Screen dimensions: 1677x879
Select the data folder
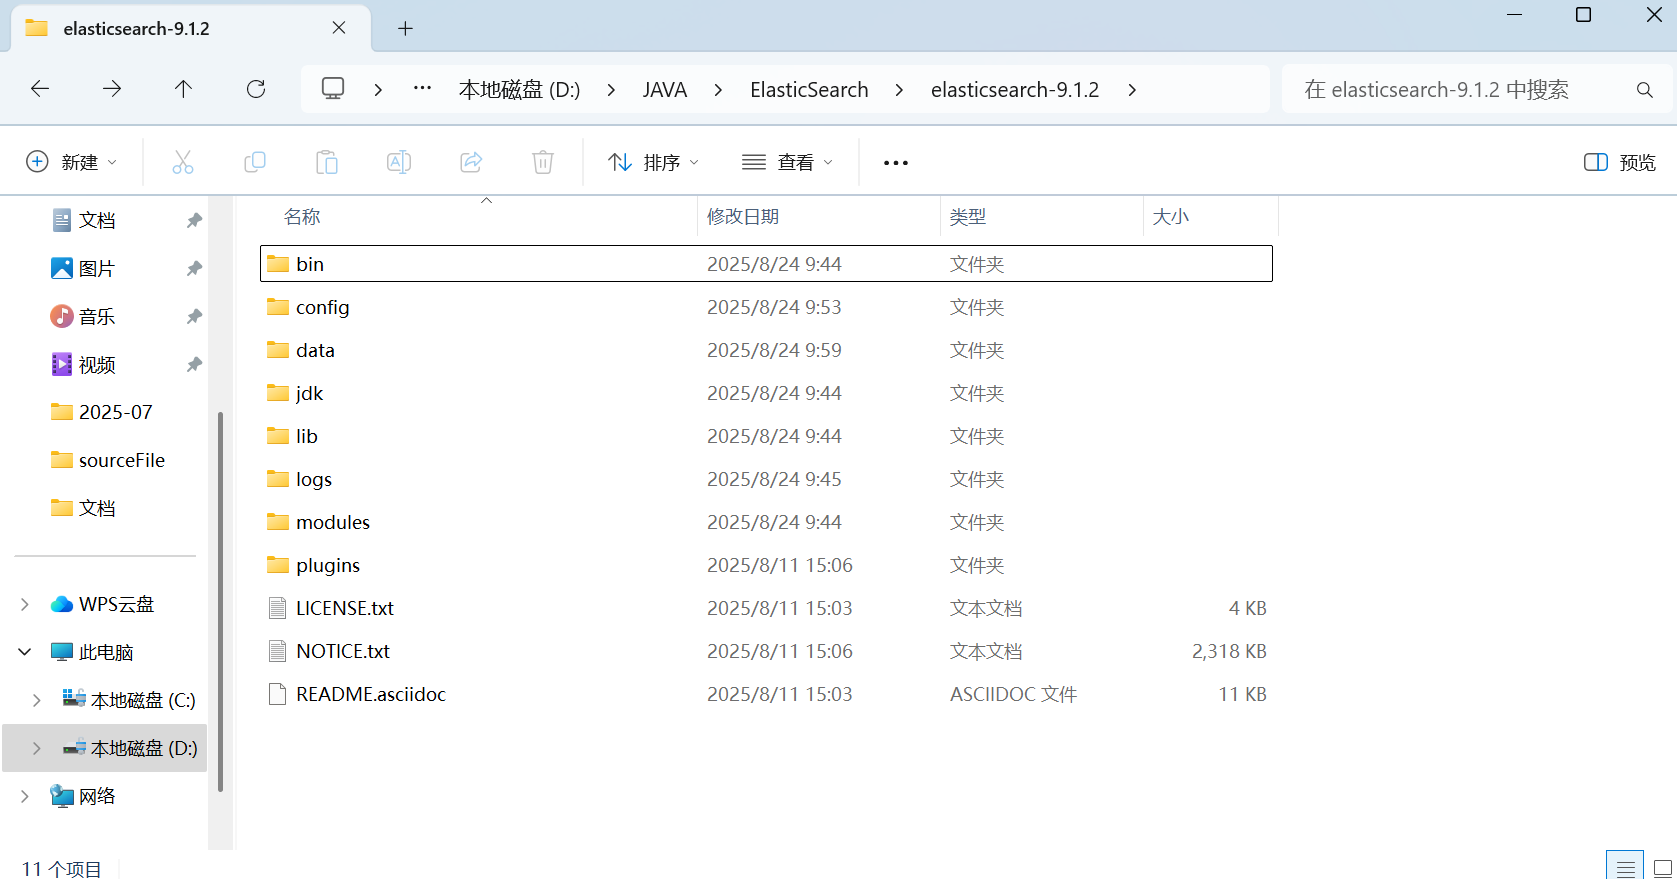[766, 350]
